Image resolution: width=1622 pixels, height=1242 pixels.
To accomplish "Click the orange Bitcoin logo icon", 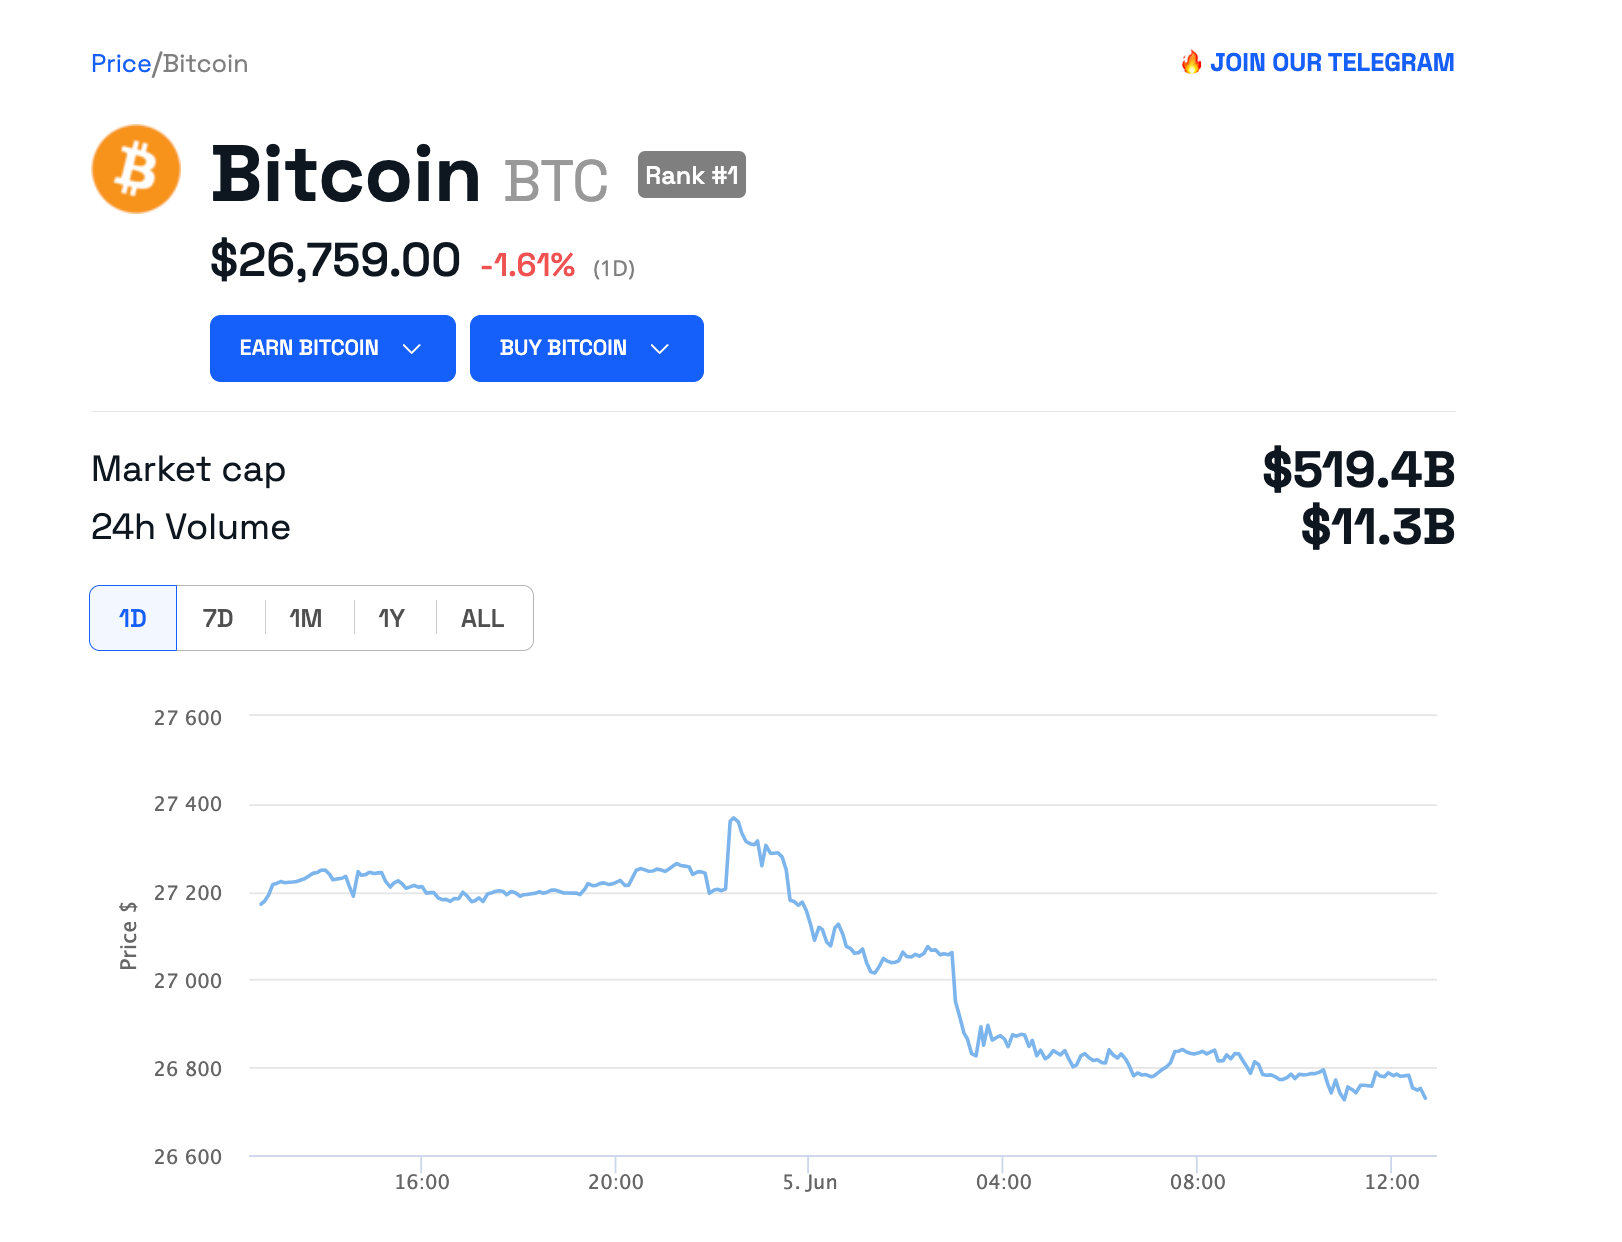I will point(136,169).
